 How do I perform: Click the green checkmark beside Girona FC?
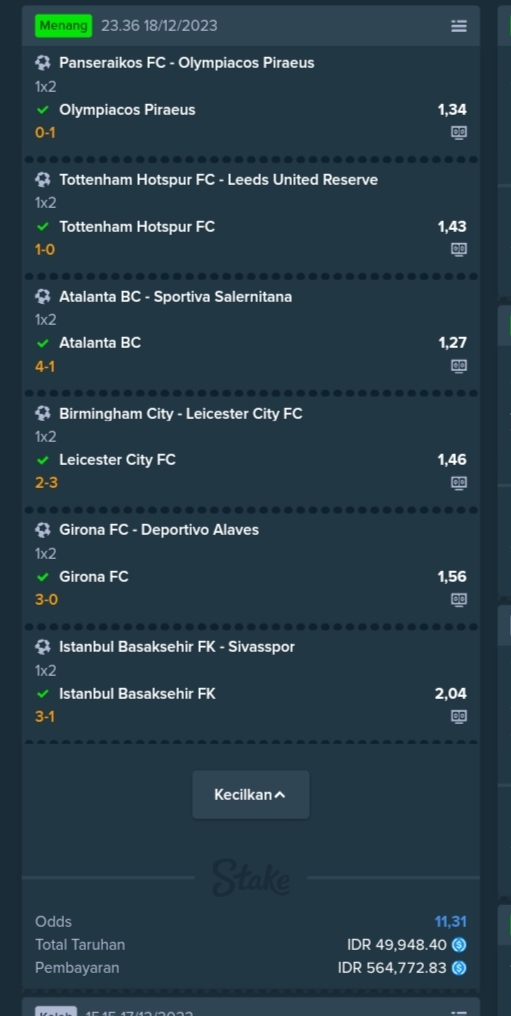pyautogui.click(x=43, y=577)
